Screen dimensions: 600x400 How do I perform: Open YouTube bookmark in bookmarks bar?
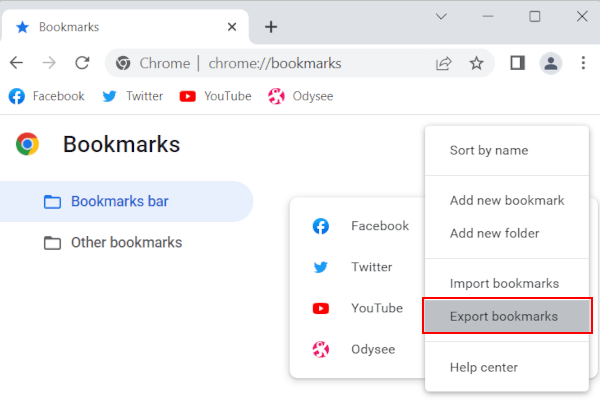tap(215, 96)
